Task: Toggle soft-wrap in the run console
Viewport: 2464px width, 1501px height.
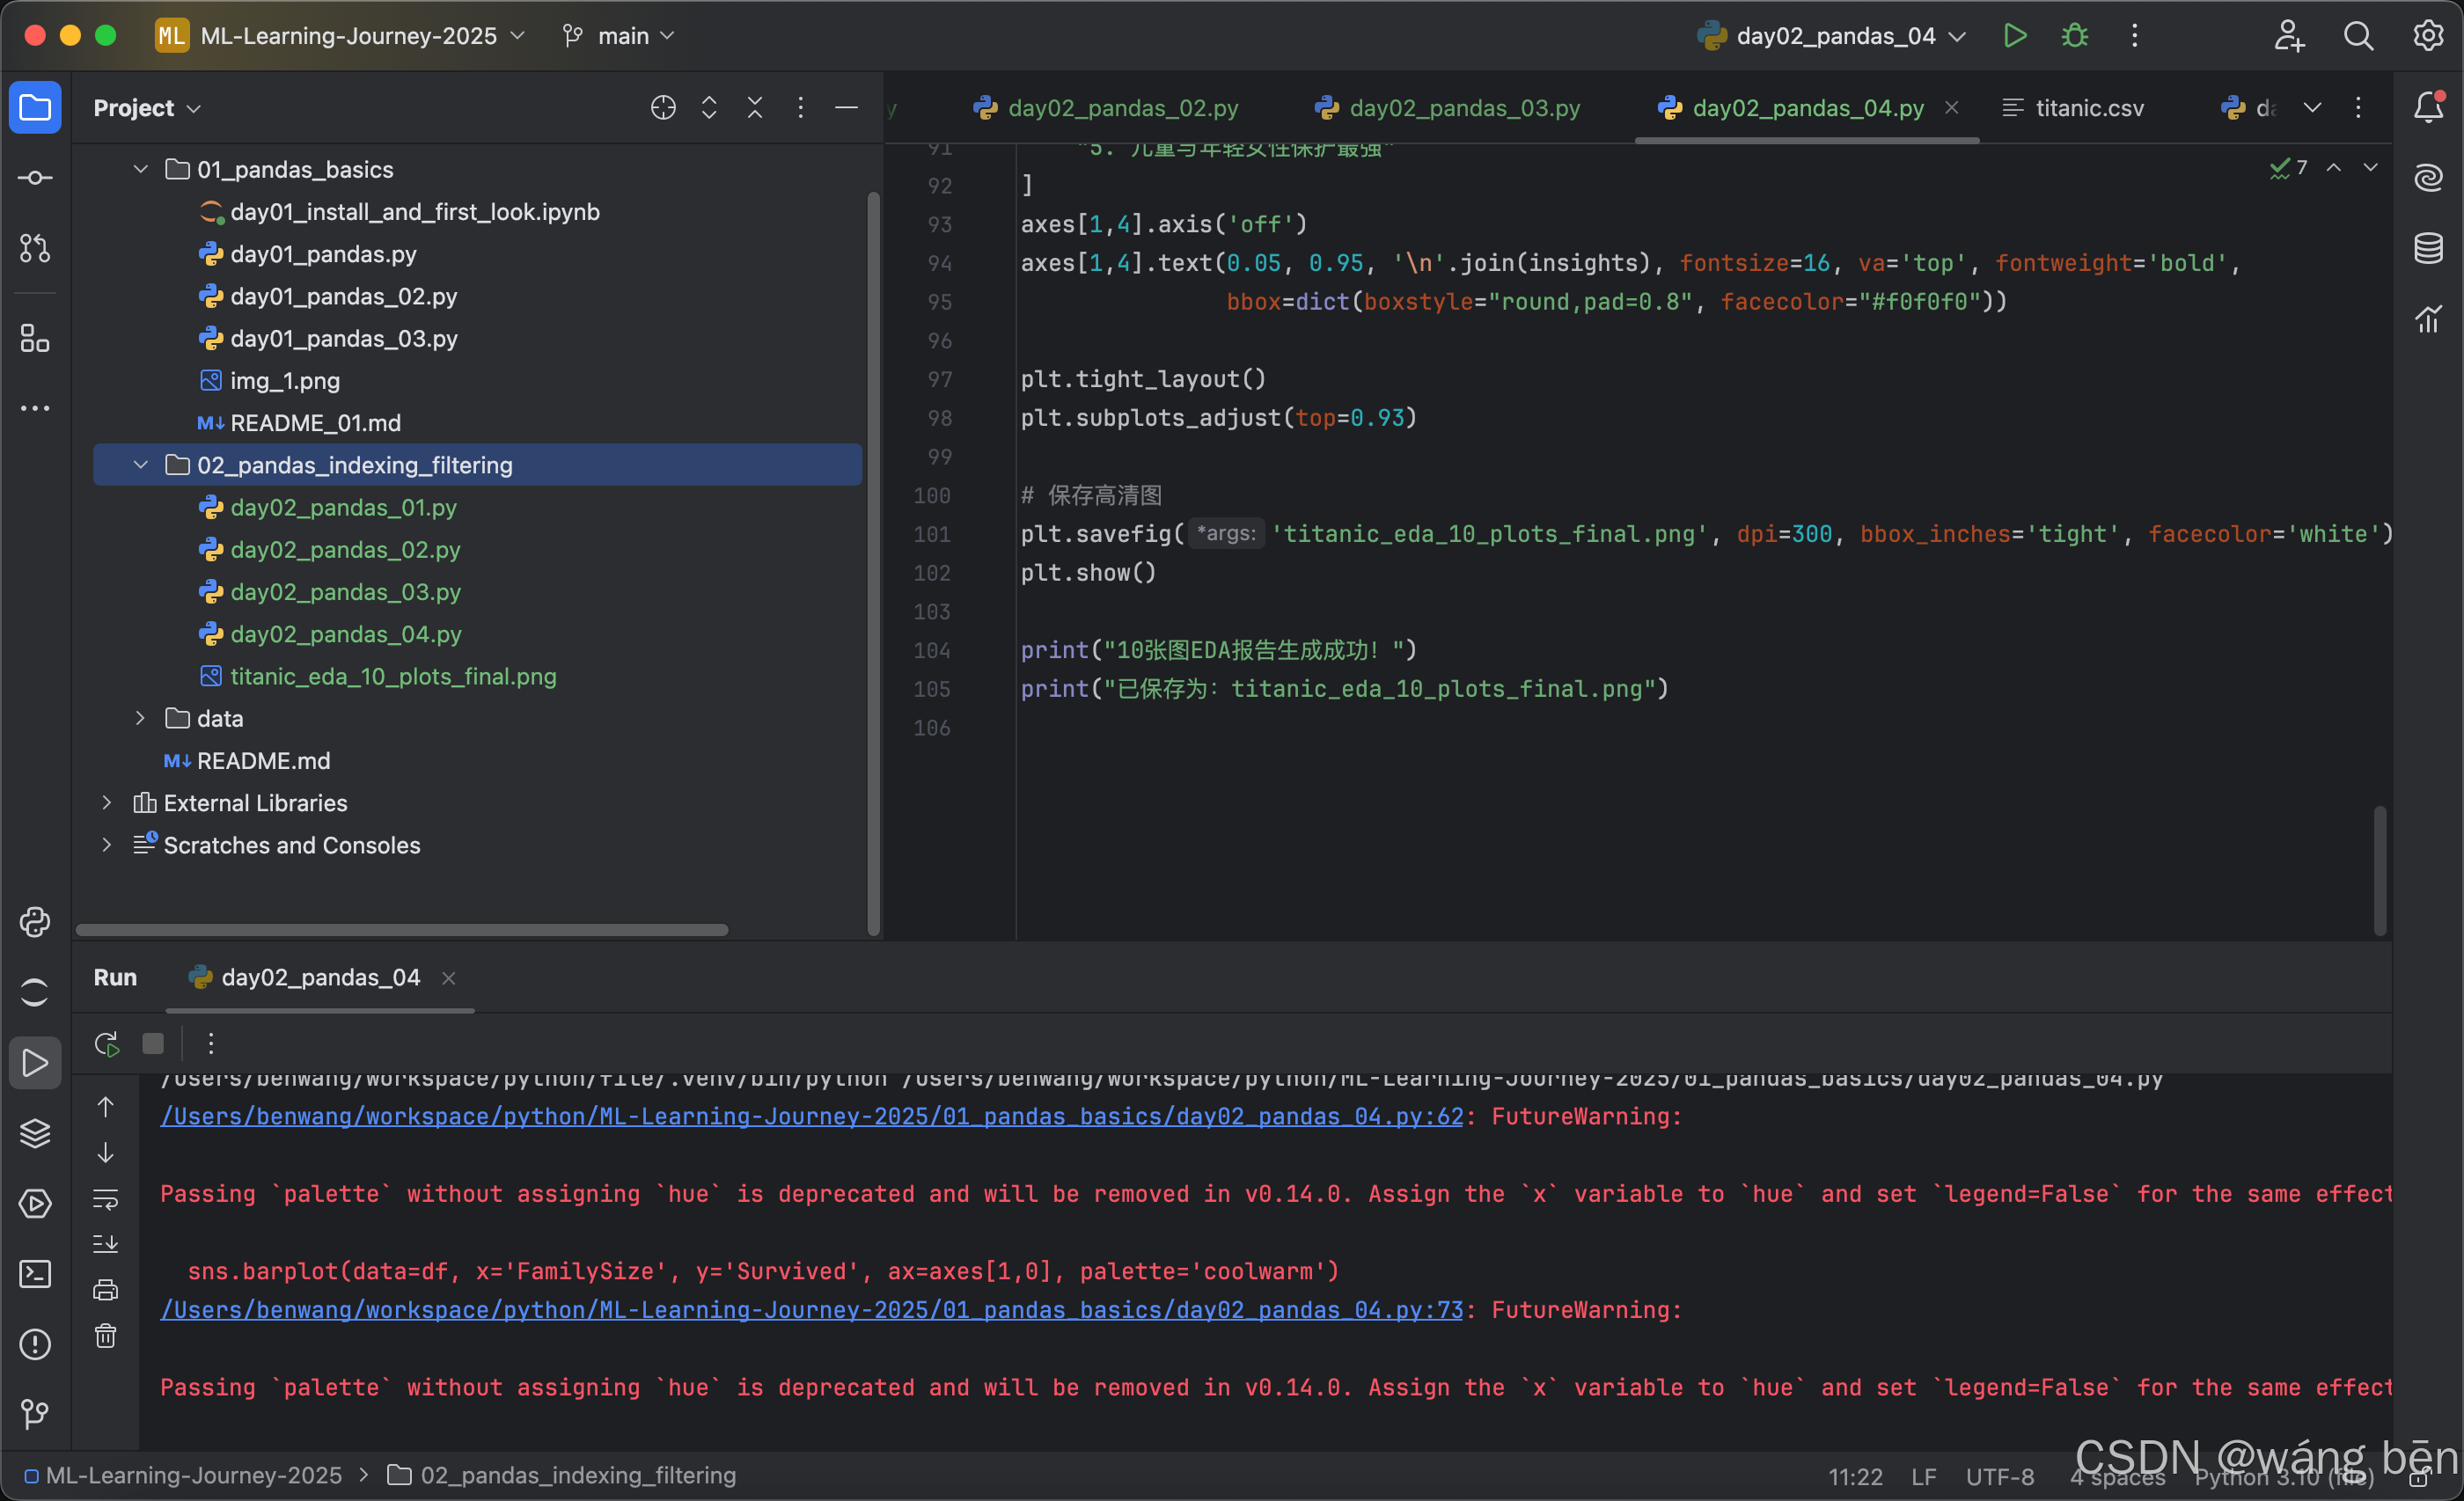Action: (105, 1198)
